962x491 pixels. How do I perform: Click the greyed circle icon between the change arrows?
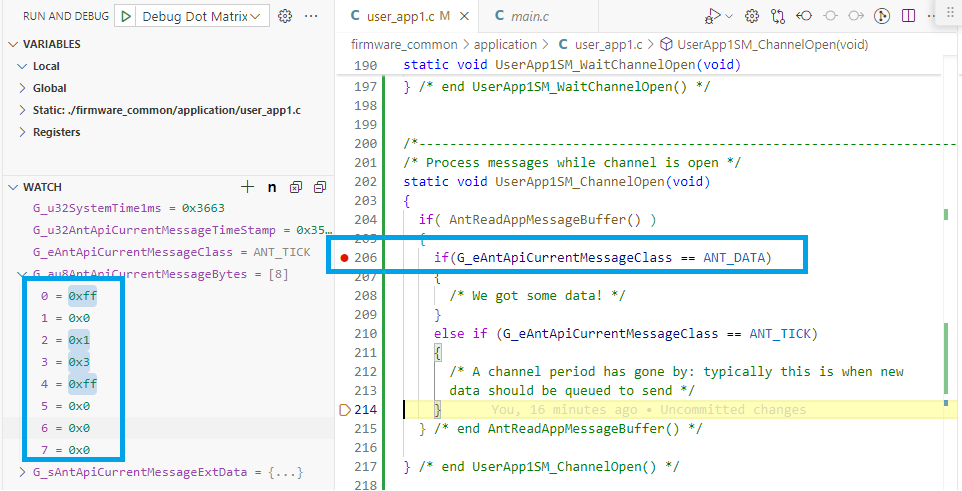[x=831, y=17]
